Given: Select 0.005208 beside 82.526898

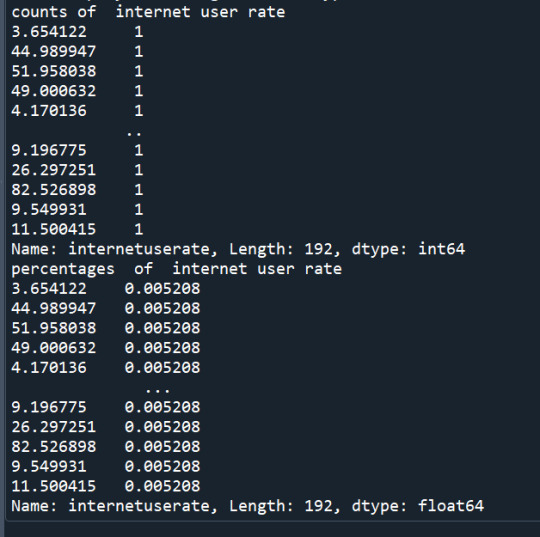Looking at the screenshot, I should [x=162, y=447].
